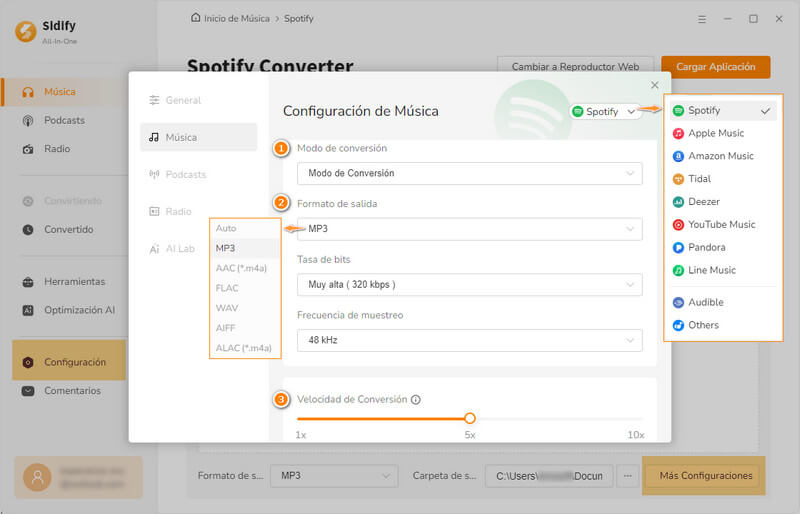Image resolution: width=800 pixels, height=514 pixels.
Task: Select FLAC format option
Action: (x=245, y=288)
